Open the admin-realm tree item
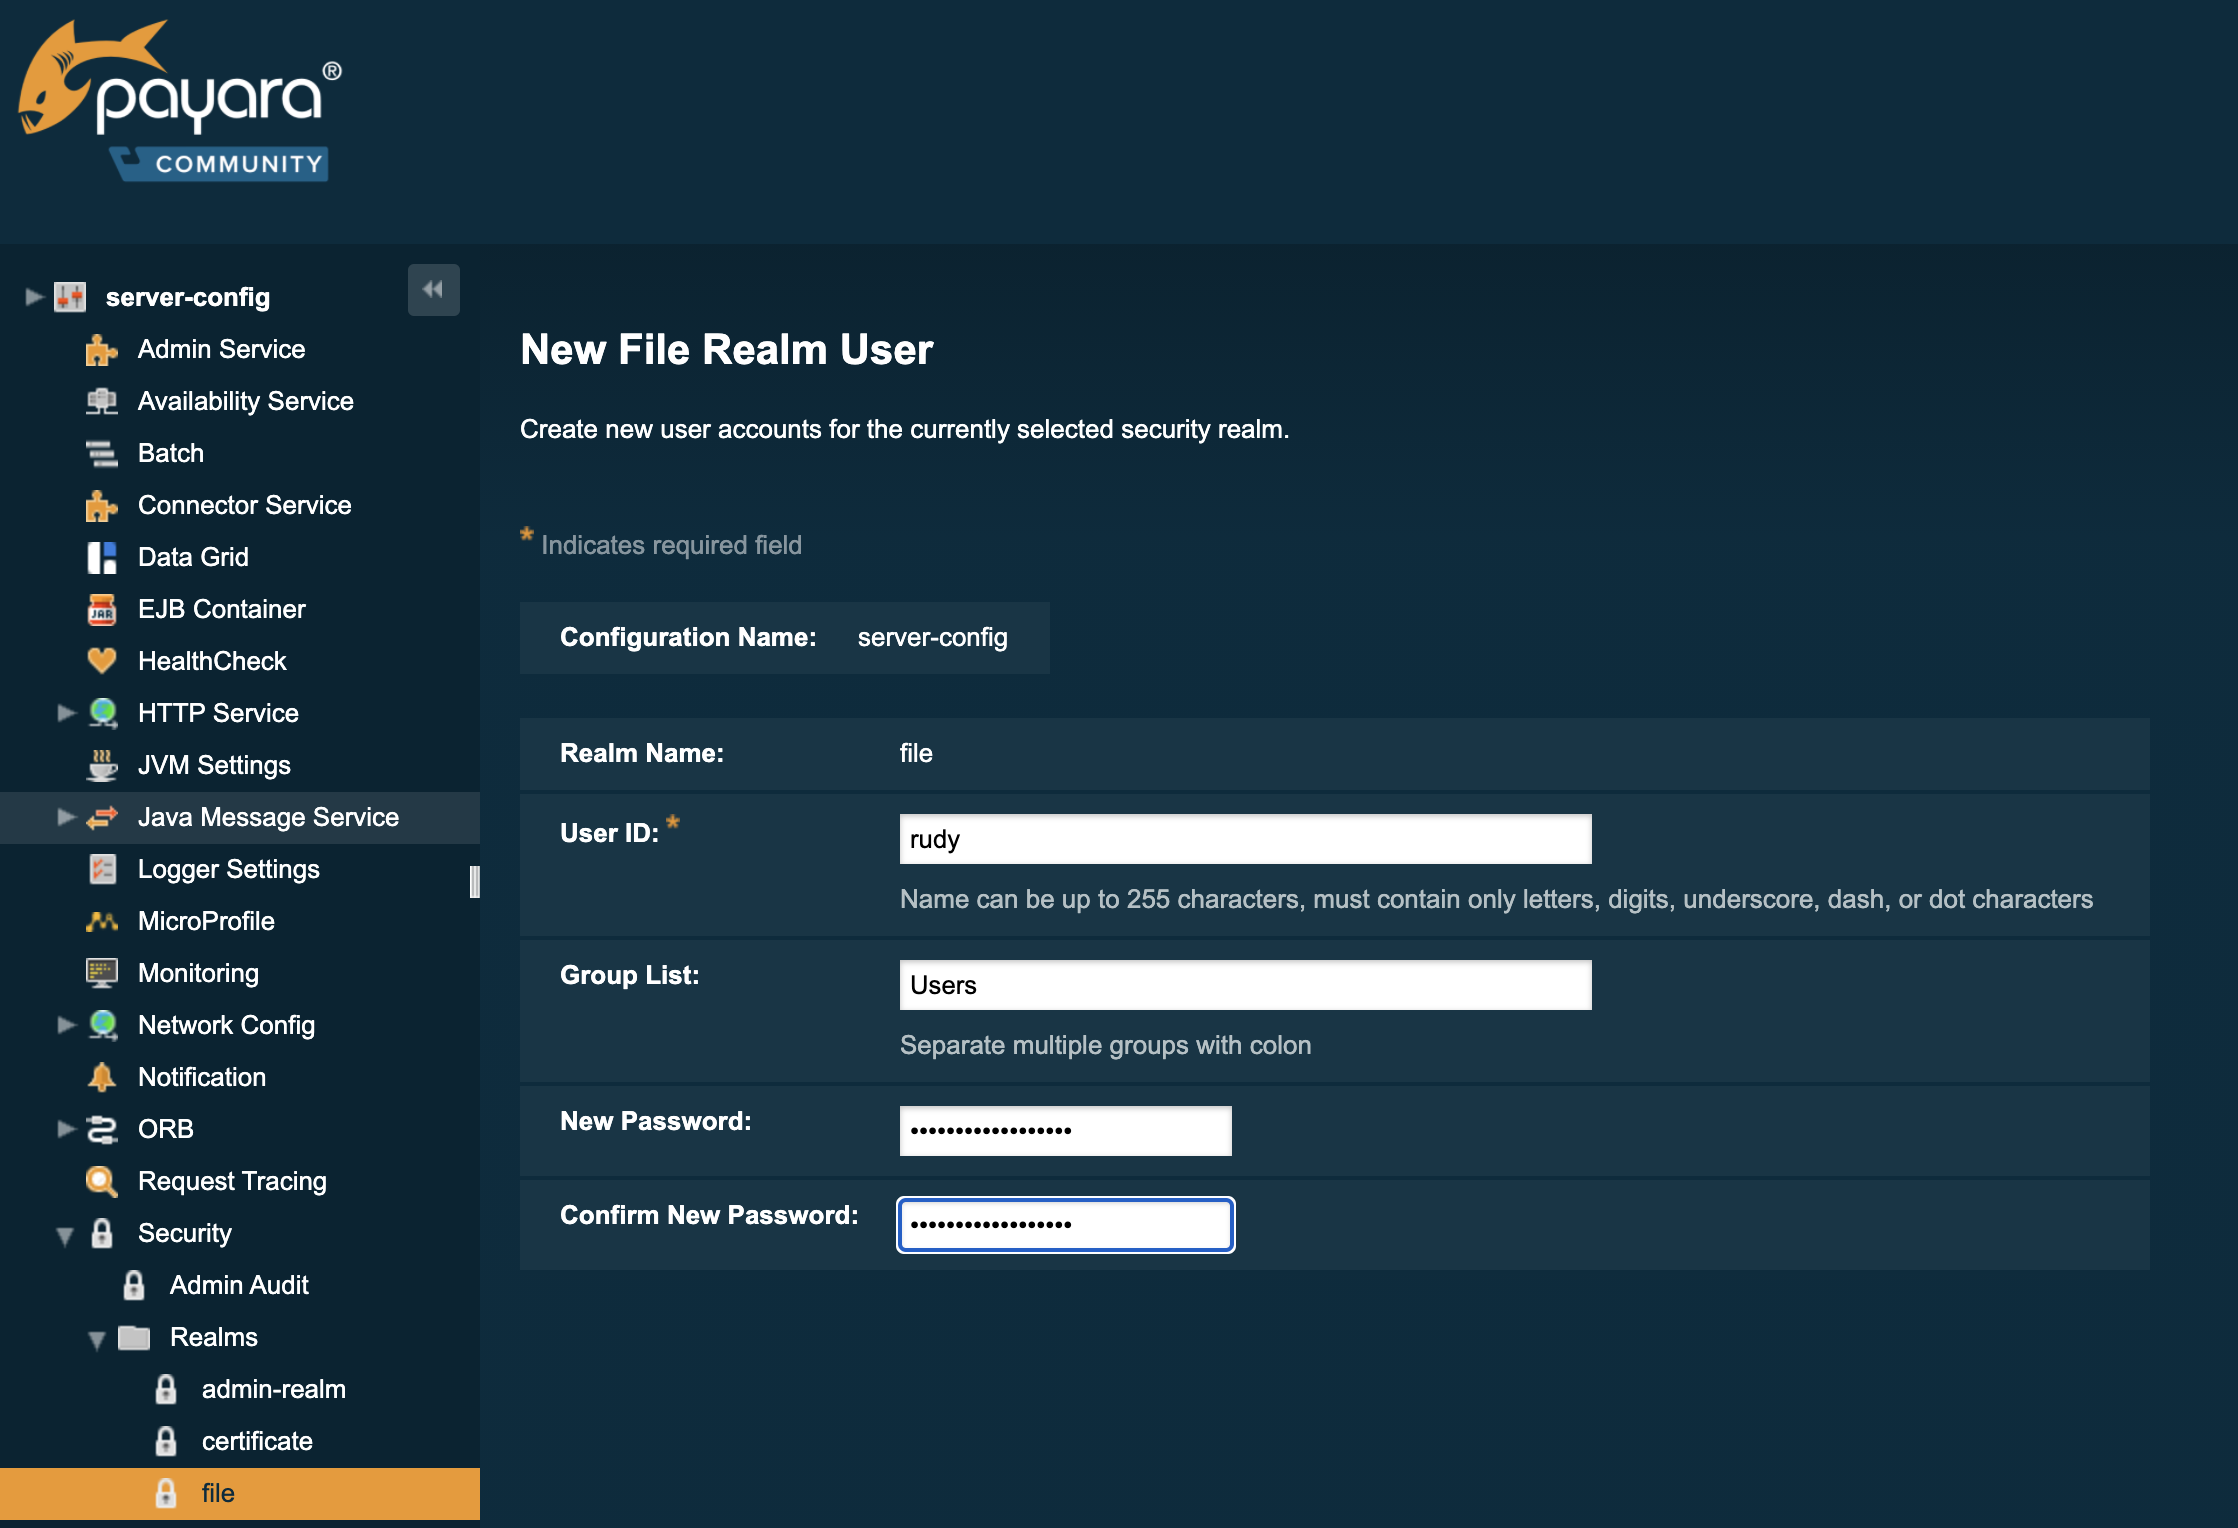Image resolution: width=2238 pixels, height=1528 pixels. pyautogui.click(x=273, y=1389)
